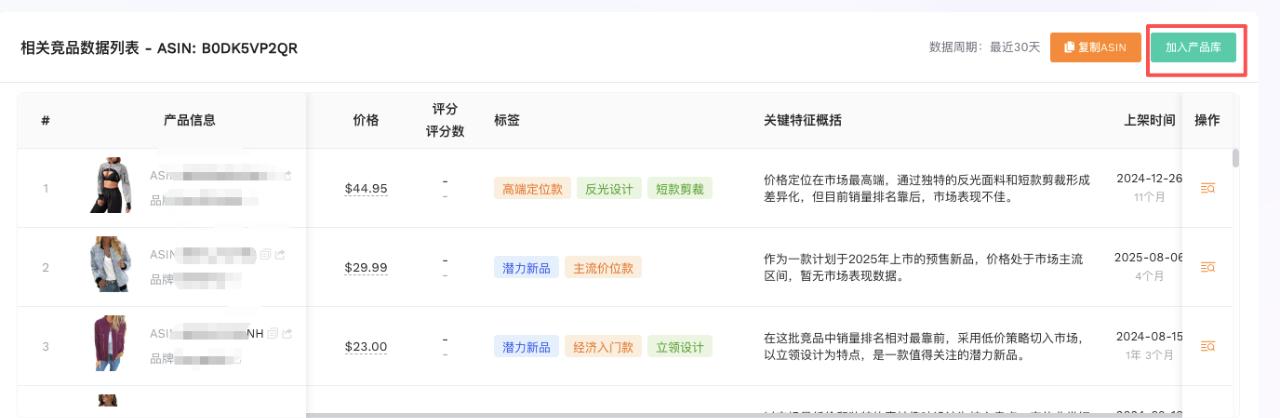
Task: Open third product's external link icon
Action: [287, 333]
